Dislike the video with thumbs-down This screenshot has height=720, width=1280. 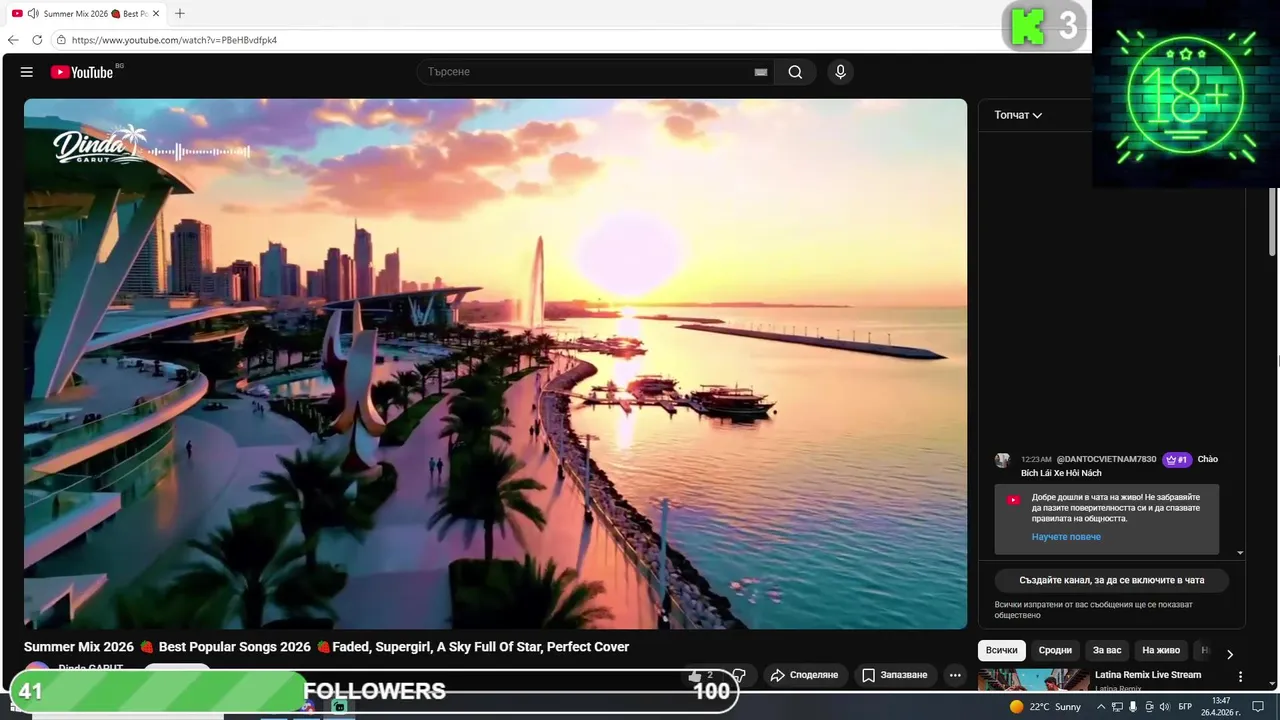(x=739, y=675)
